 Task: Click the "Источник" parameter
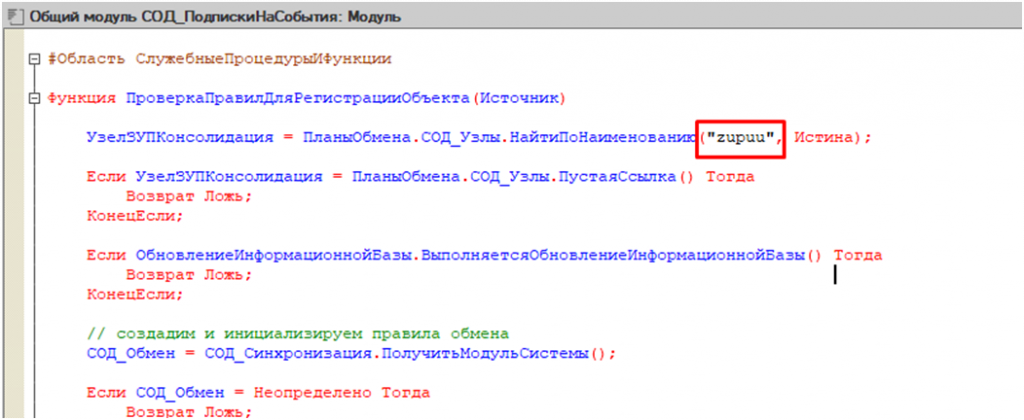(517, 99)
